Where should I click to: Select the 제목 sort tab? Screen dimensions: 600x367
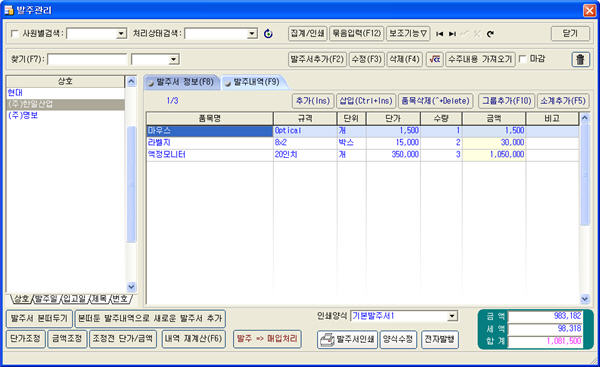99,298
